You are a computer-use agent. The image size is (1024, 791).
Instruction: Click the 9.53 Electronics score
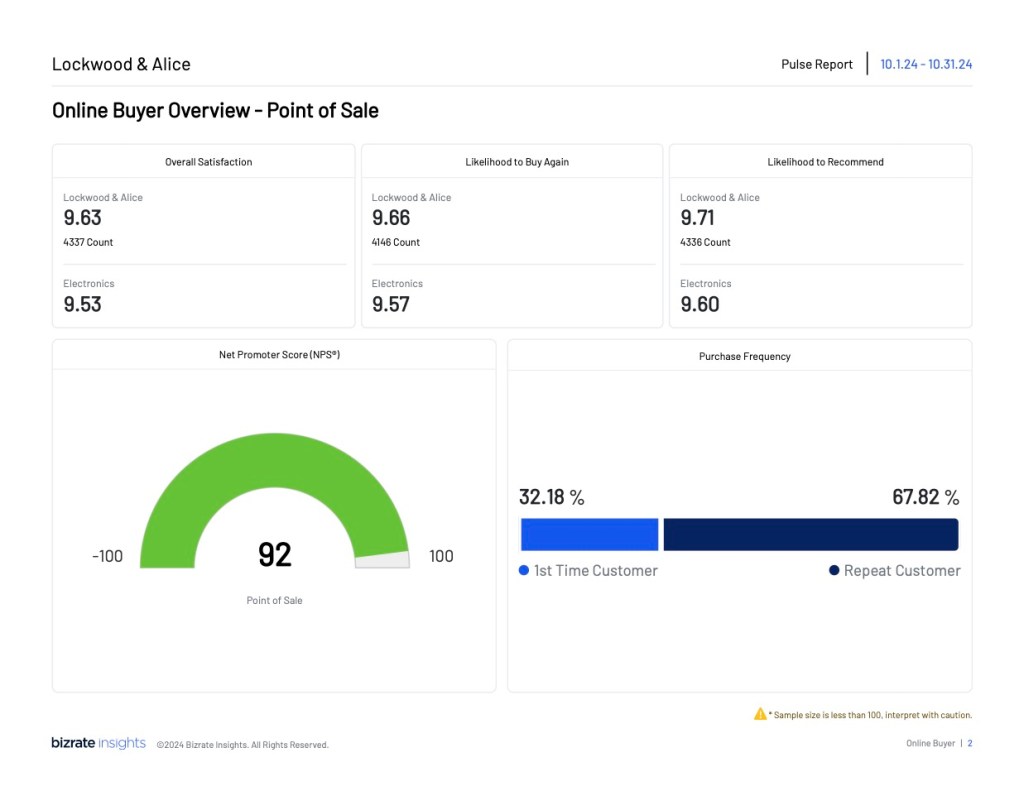click(82, 304)
